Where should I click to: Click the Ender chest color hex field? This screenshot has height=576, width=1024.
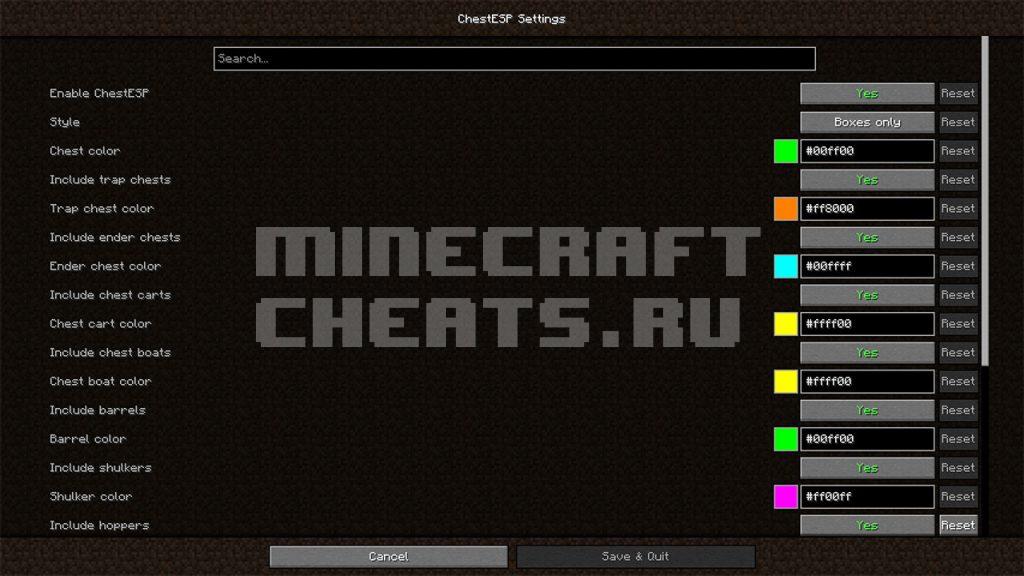pos(867,266)
